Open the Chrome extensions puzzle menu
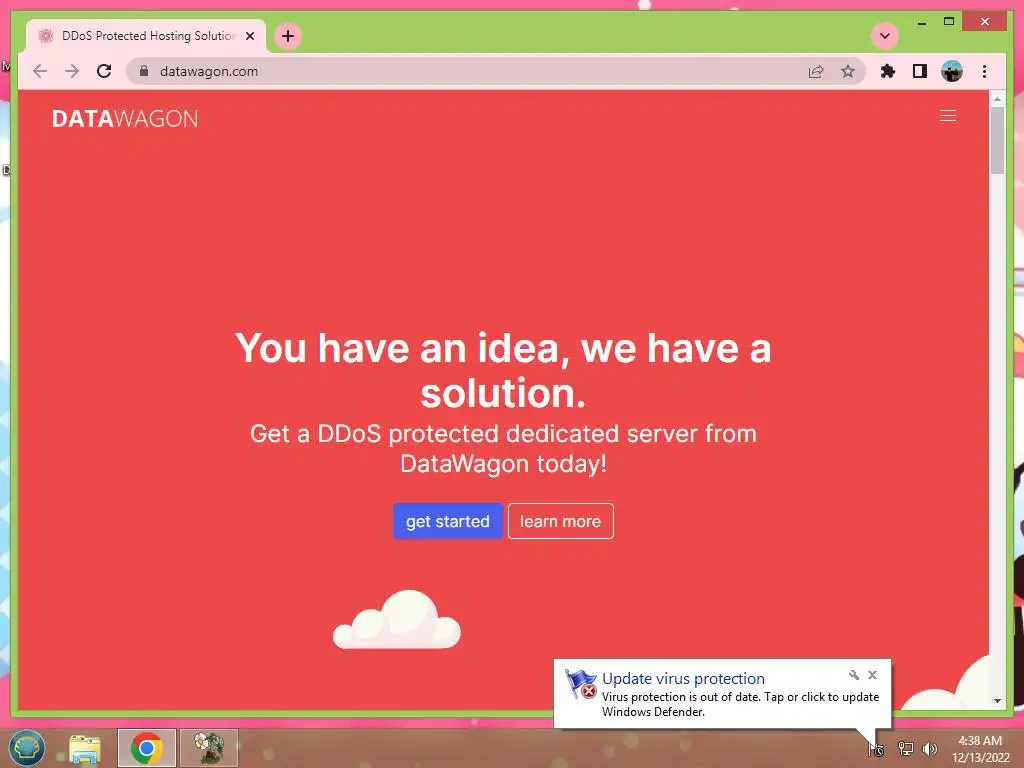1024x768 pixels. click(888, 71)
